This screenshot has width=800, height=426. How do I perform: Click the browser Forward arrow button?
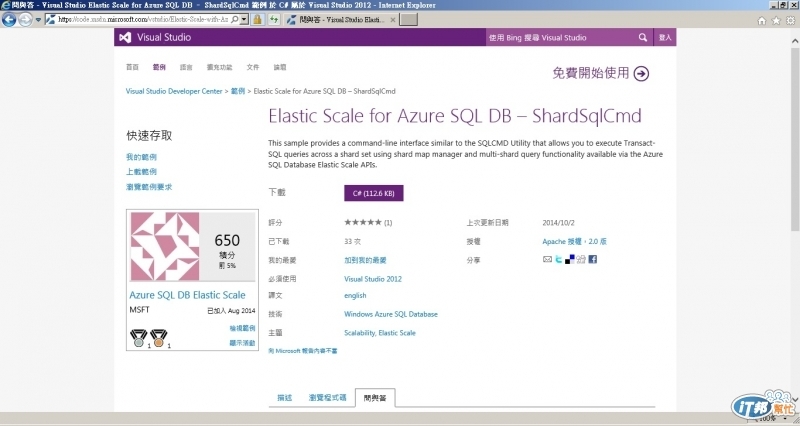coord(25,20)
